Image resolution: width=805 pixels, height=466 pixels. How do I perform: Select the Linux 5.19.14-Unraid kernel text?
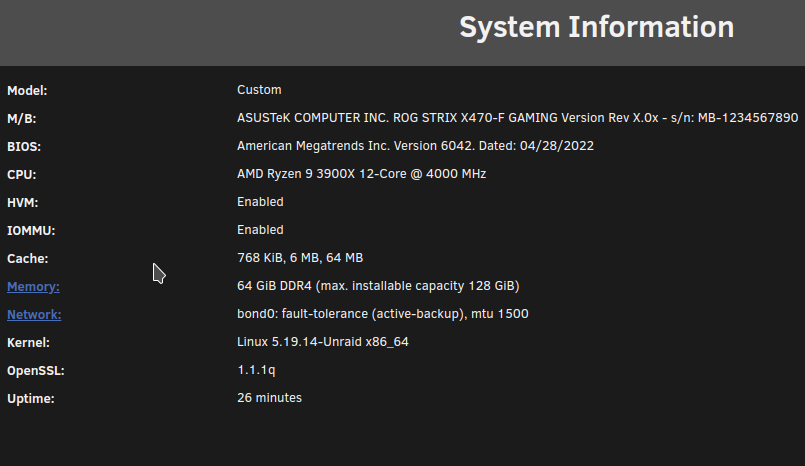pos(323,342)
